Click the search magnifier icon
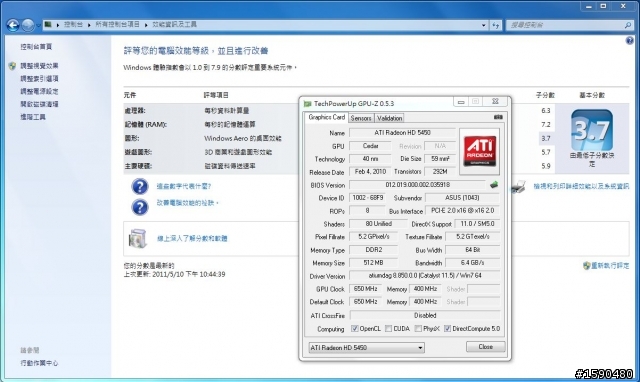The image size is (640, 382). pos(628,25)
